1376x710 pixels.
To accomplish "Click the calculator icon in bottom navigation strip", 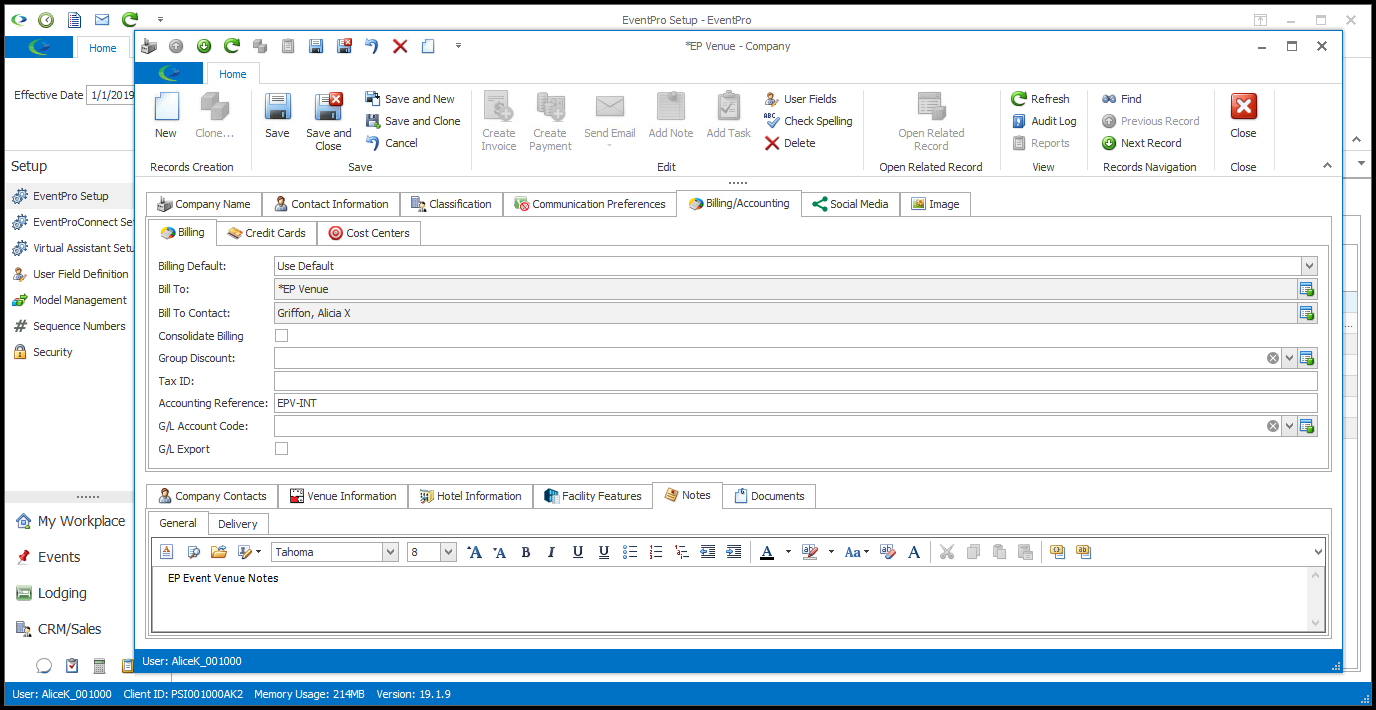I will [100, 666].
